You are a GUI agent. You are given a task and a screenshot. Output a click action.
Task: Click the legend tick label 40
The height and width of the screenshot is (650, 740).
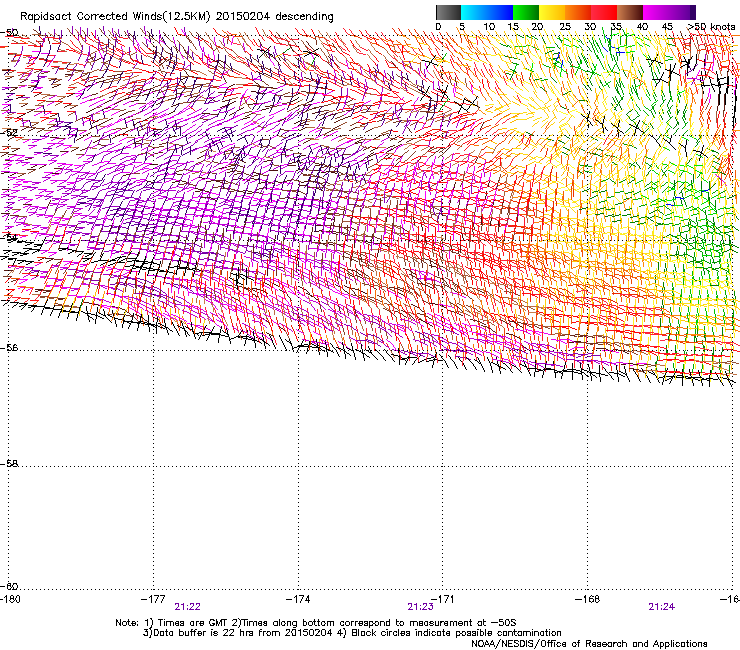[x=642, y=26]
